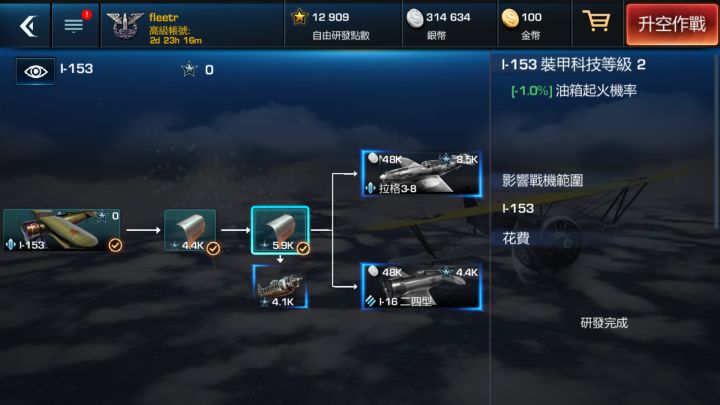Go back using the left chevron arrow
720x405 pixels.
click(28, 26)
